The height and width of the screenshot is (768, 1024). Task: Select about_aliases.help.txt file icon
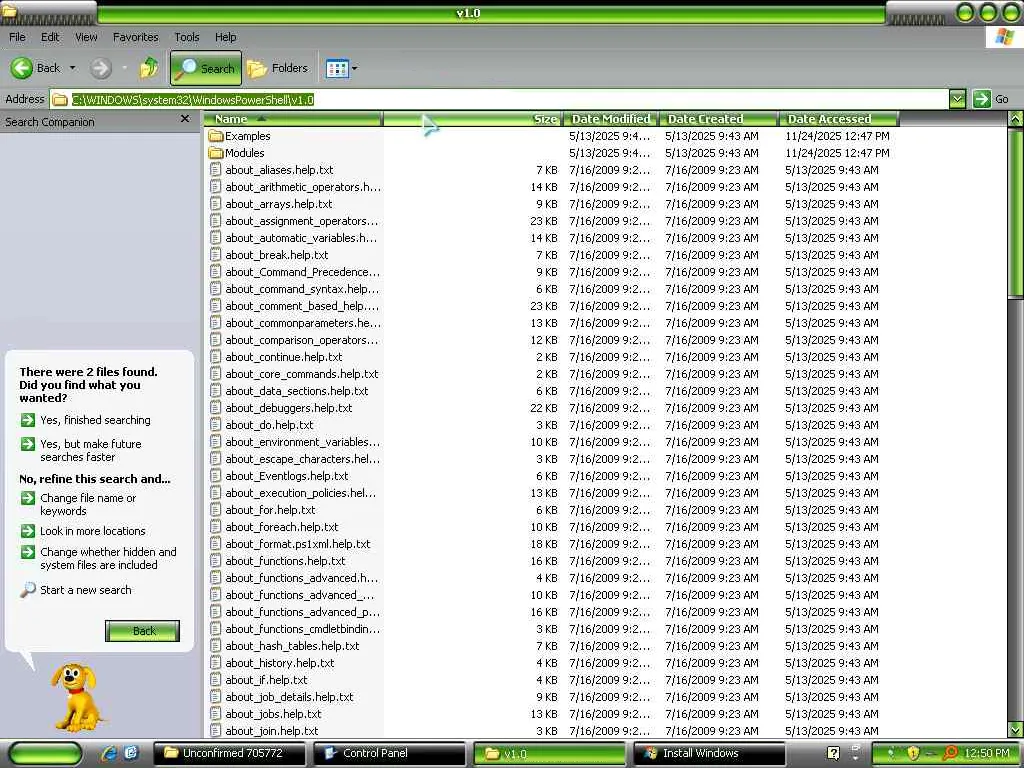coord(216,170)
